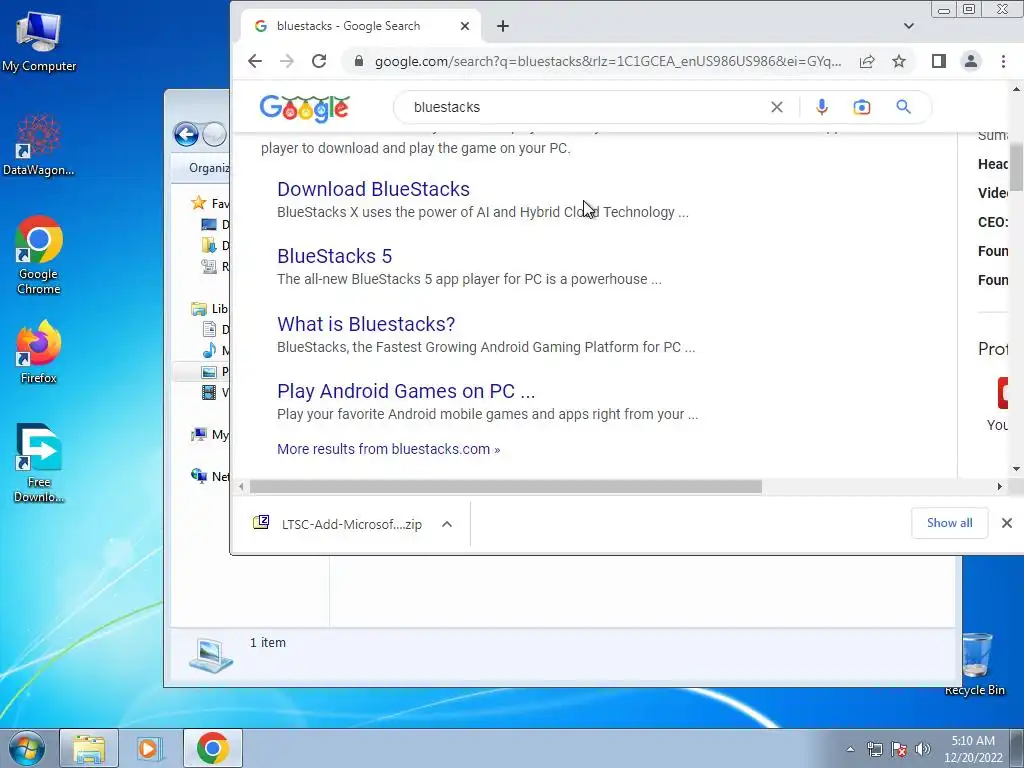The width and height of the screenshot is (1024, 768).
Task: Open Free Download Manager desktop shortcut
Action: (x=39, y=463)
